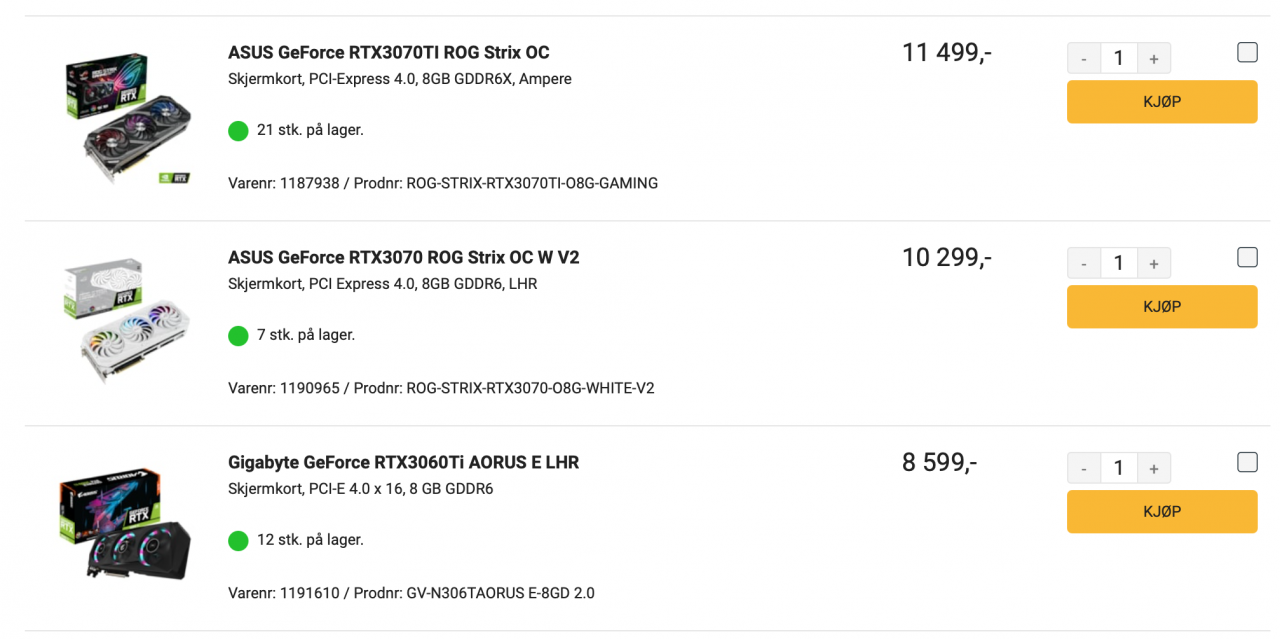Viewport: 1280px width, 639px height.
Task: Click KJØP for ASUS RTX3070TI
Action: coord(1162,101)
